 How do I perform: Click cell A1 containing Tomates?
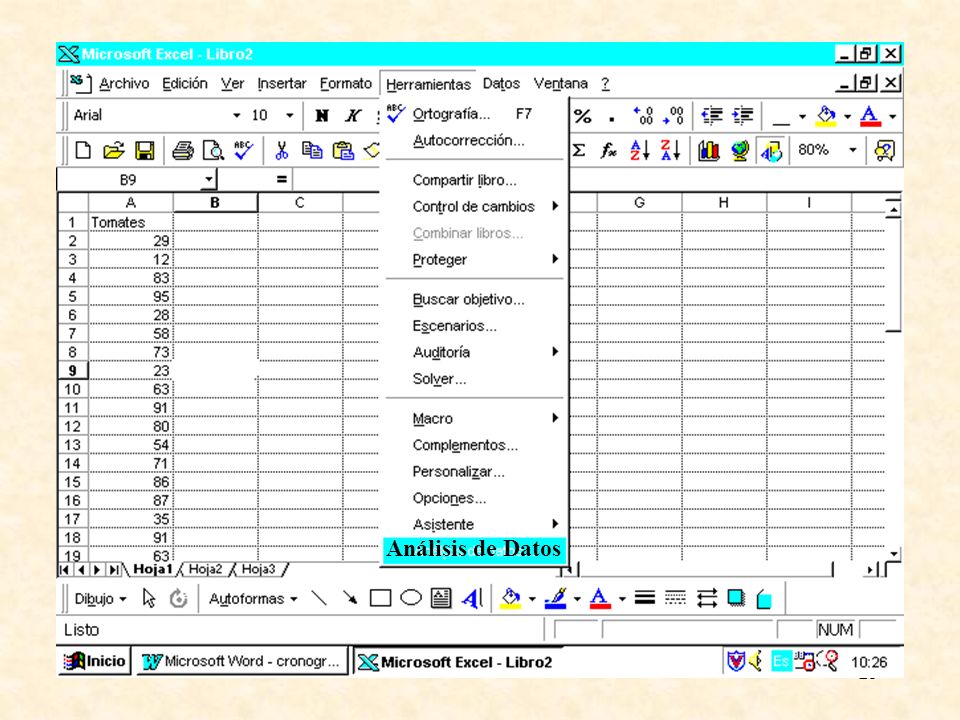131,222
